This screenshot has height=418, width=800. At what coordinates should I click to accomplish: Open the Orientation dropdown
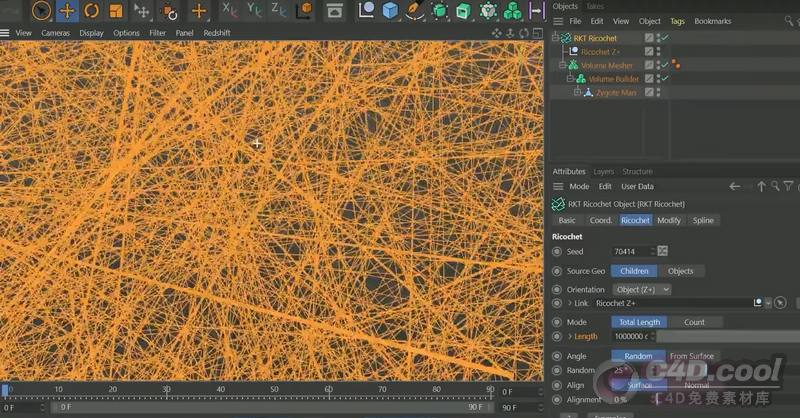tap(641, 289)
